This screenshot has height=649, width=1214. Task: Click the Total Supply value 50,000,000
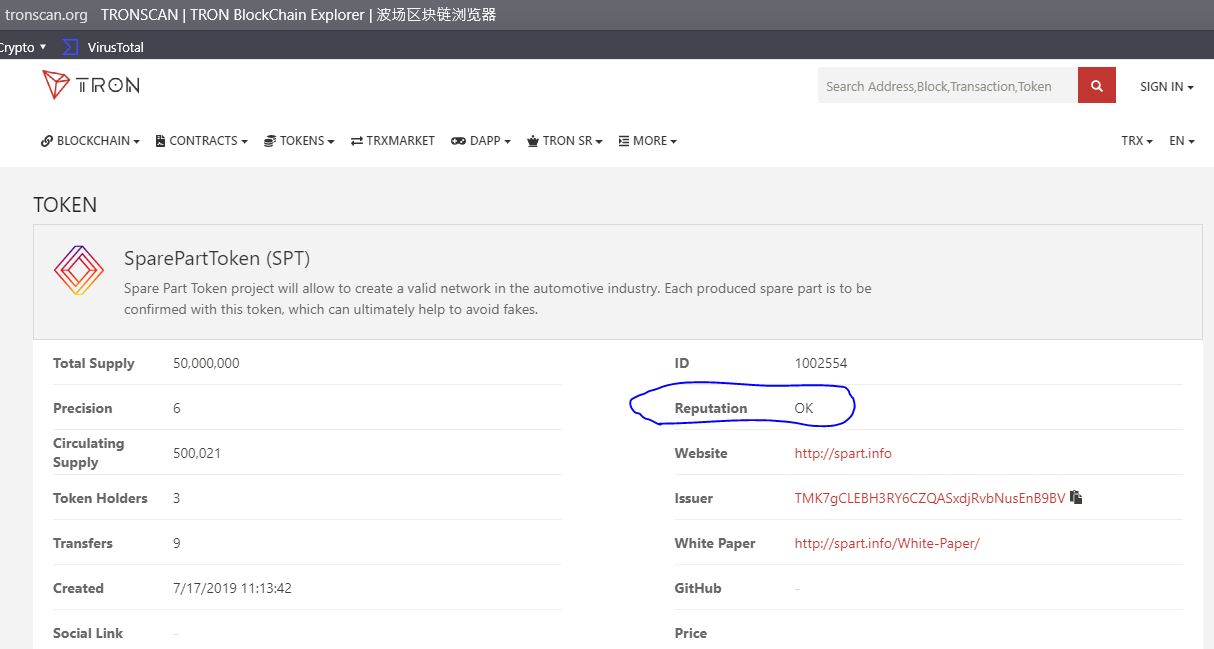[206, 363]
